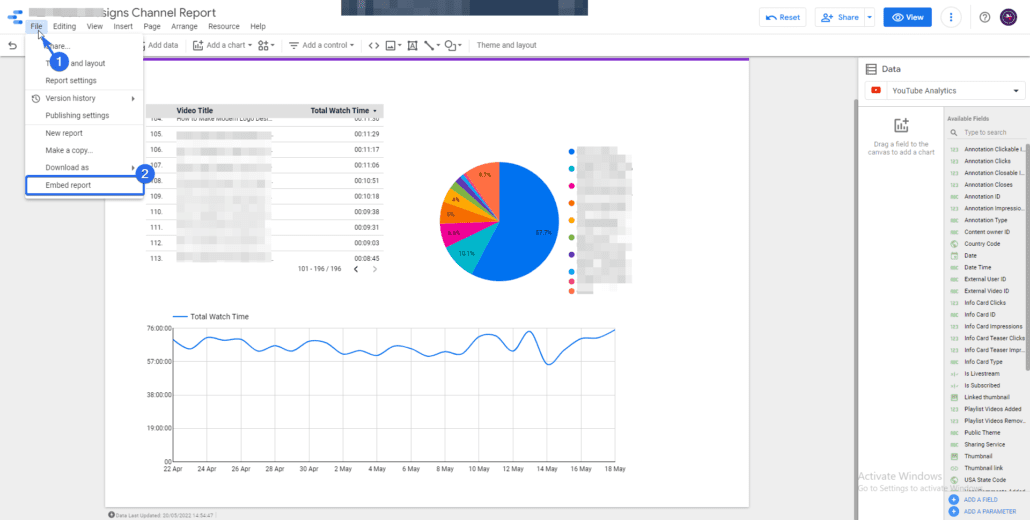Screen dimensions: 1030x520
Task: Click the Type to search fields box
Action: point(990,132)
